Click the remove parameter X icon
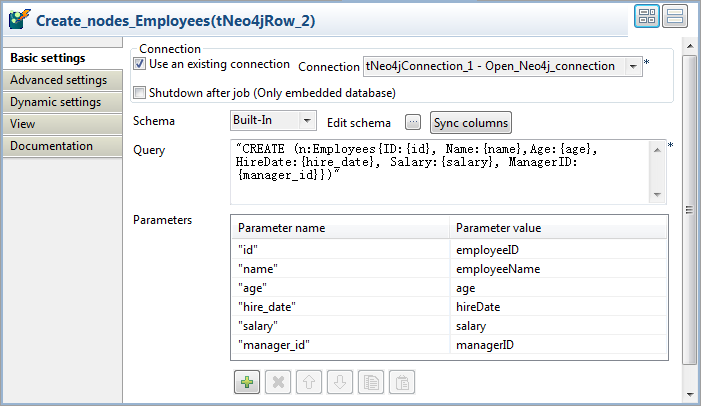Screen dimensions: 701x406 point(278,382)
